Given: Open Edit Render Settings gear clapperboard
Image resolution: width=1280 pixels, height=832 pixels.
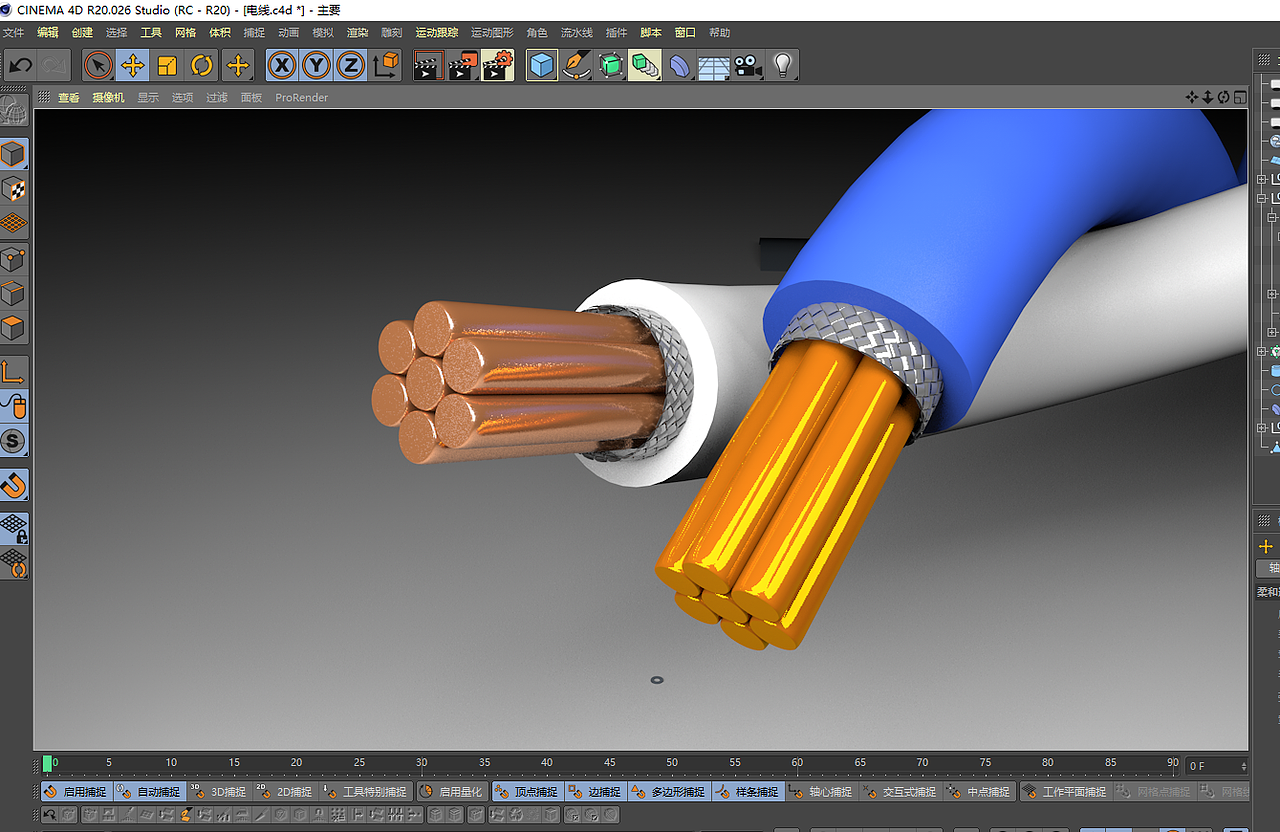Looking at the screenshot, I should click(498, 66).
